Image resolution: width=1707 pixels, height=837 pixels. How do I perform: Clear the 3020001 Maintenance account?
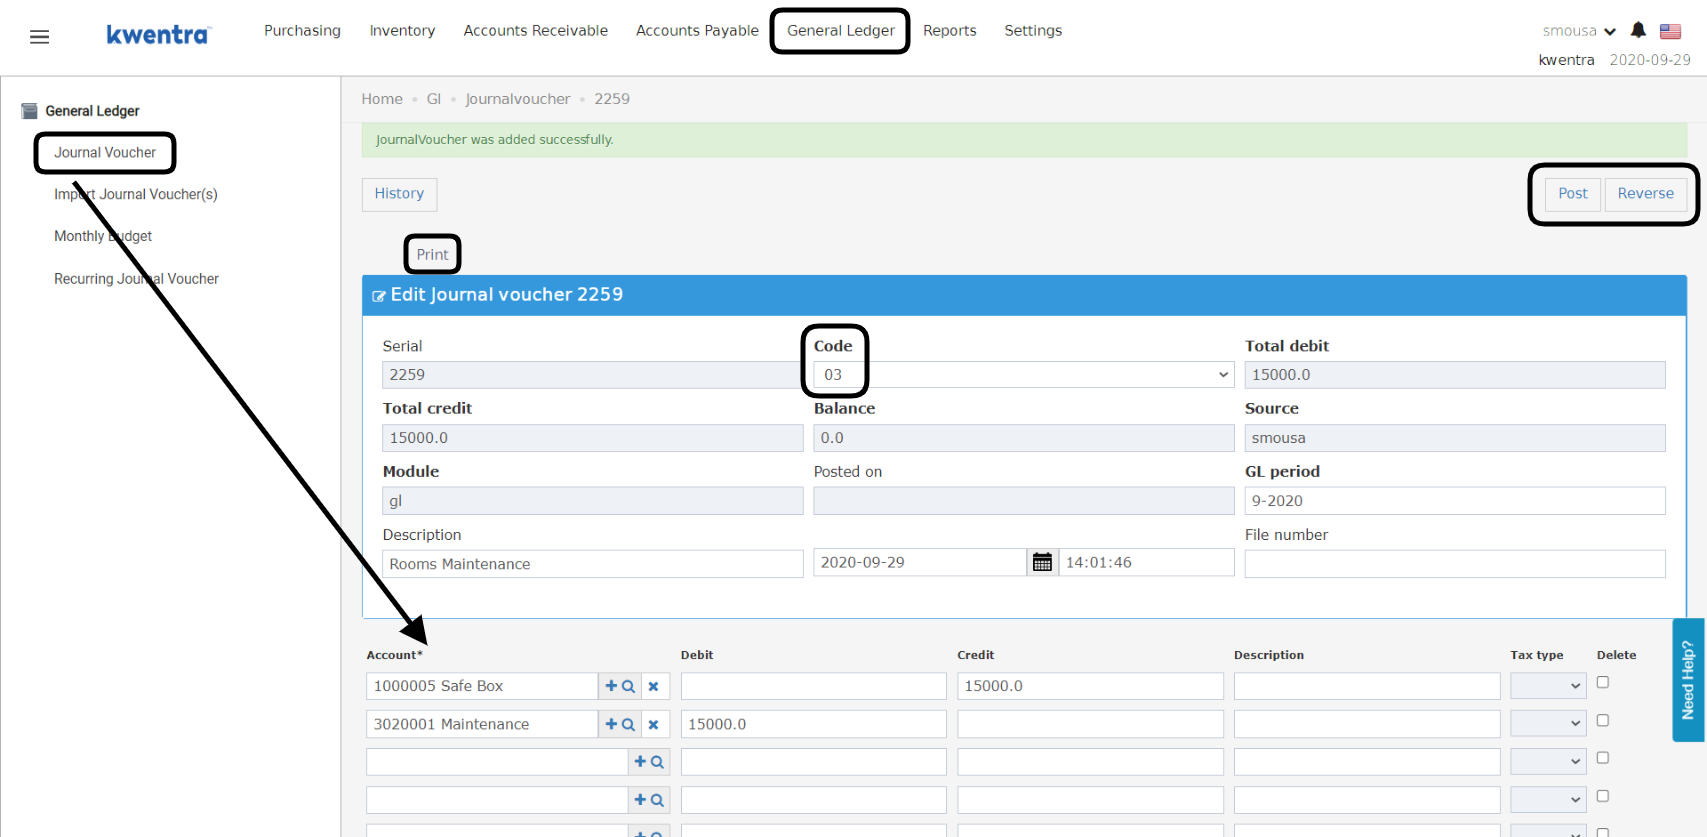tap(653, 724)
